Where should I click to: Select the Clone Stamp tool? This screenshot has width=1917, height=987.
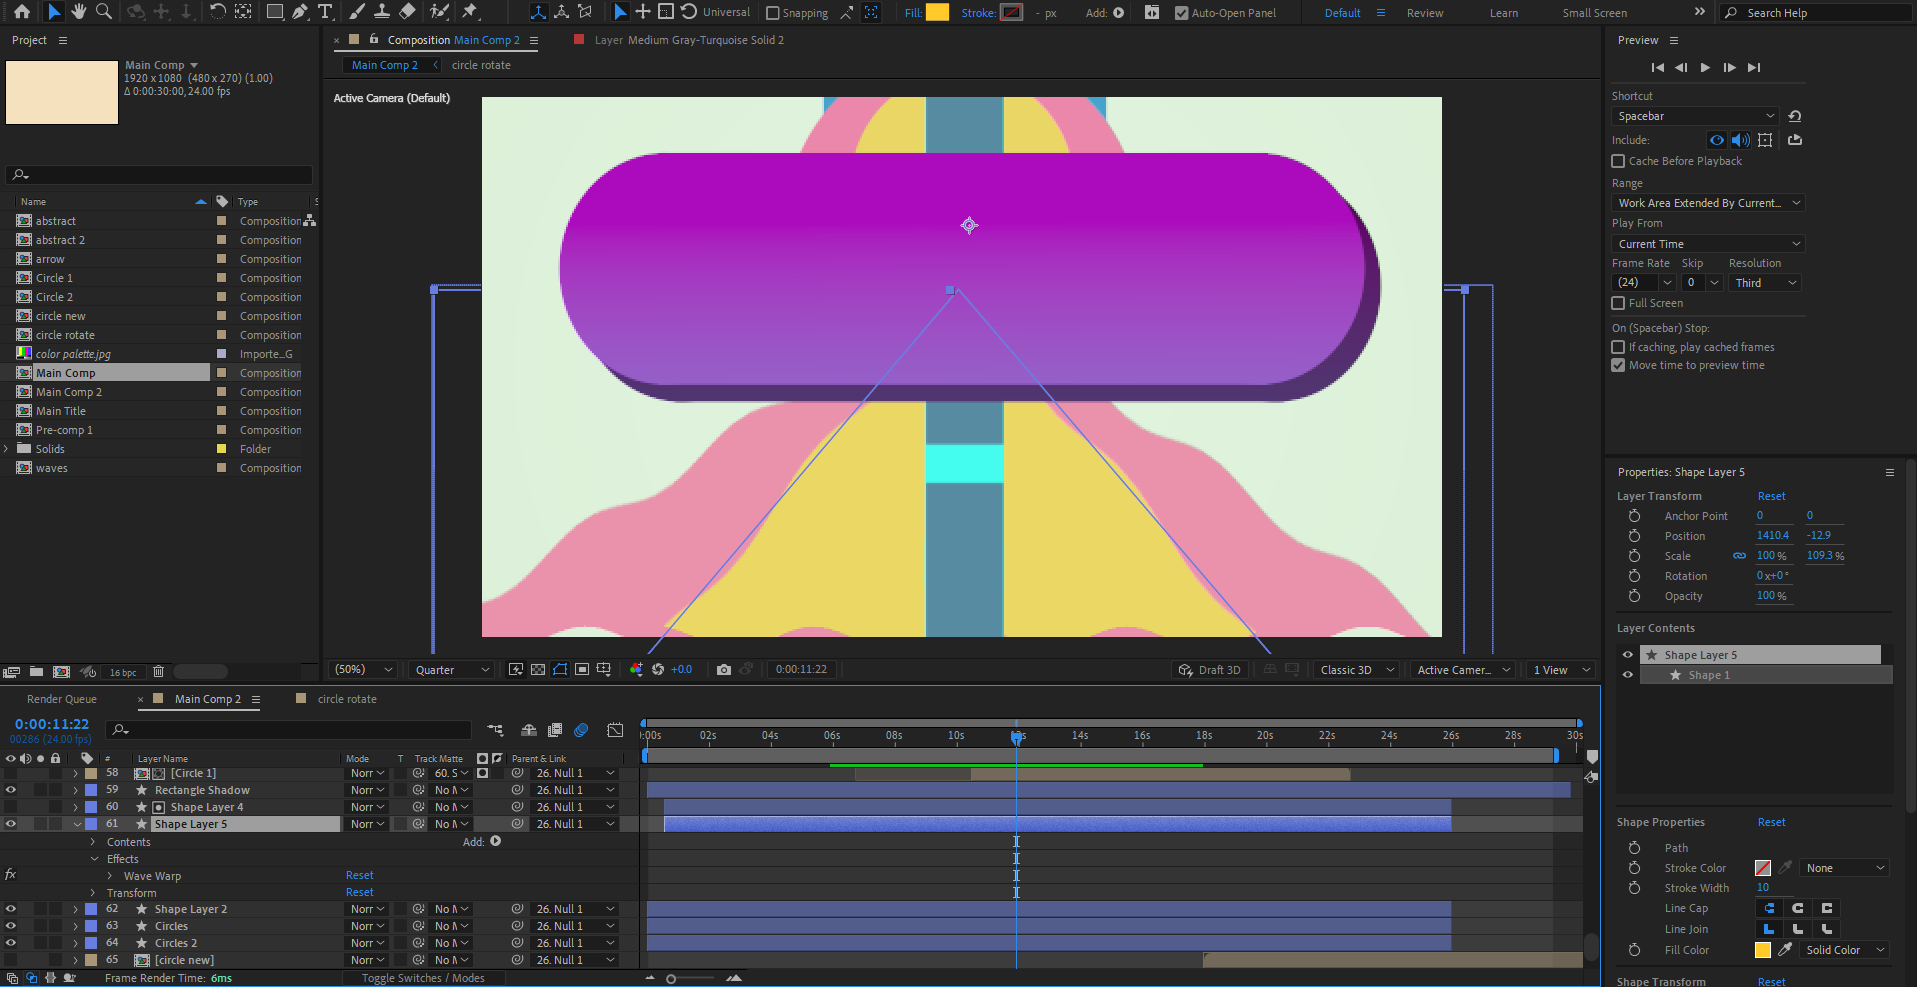[382, 12]
